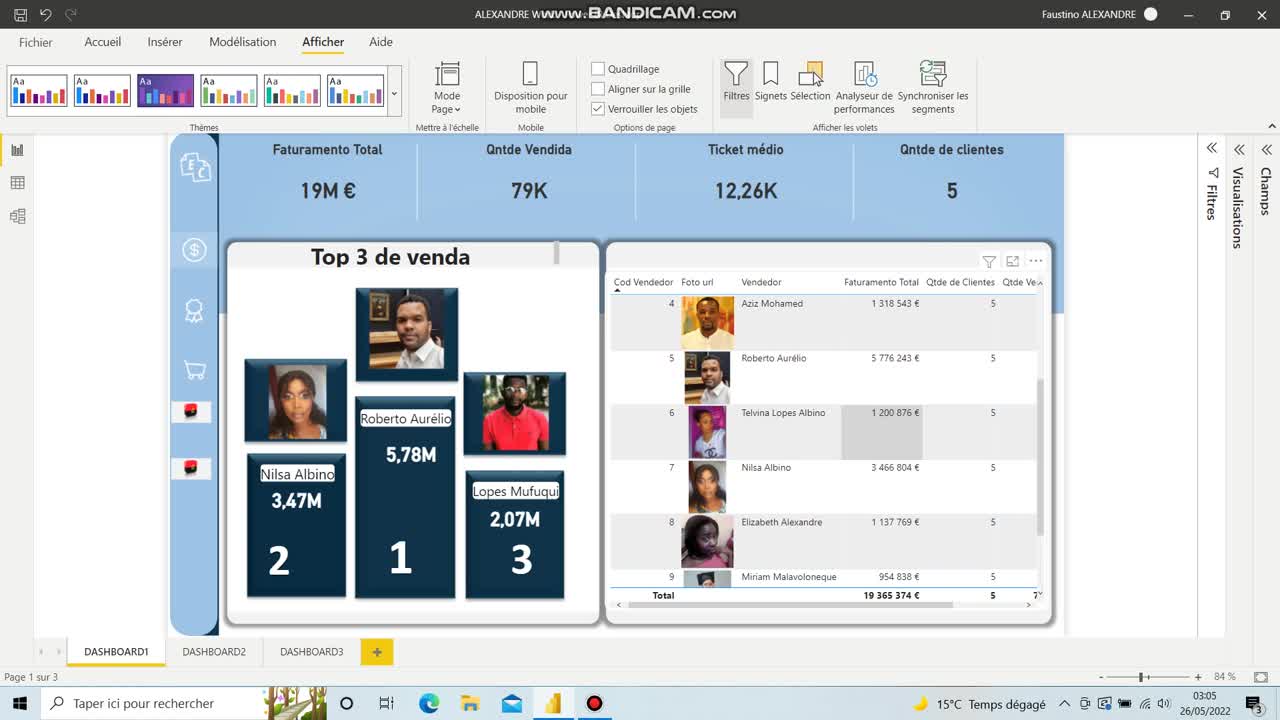Screen dimensions: 1280x720
Task: Expand the themes gallery dropdown arrow
Action: 394,94
